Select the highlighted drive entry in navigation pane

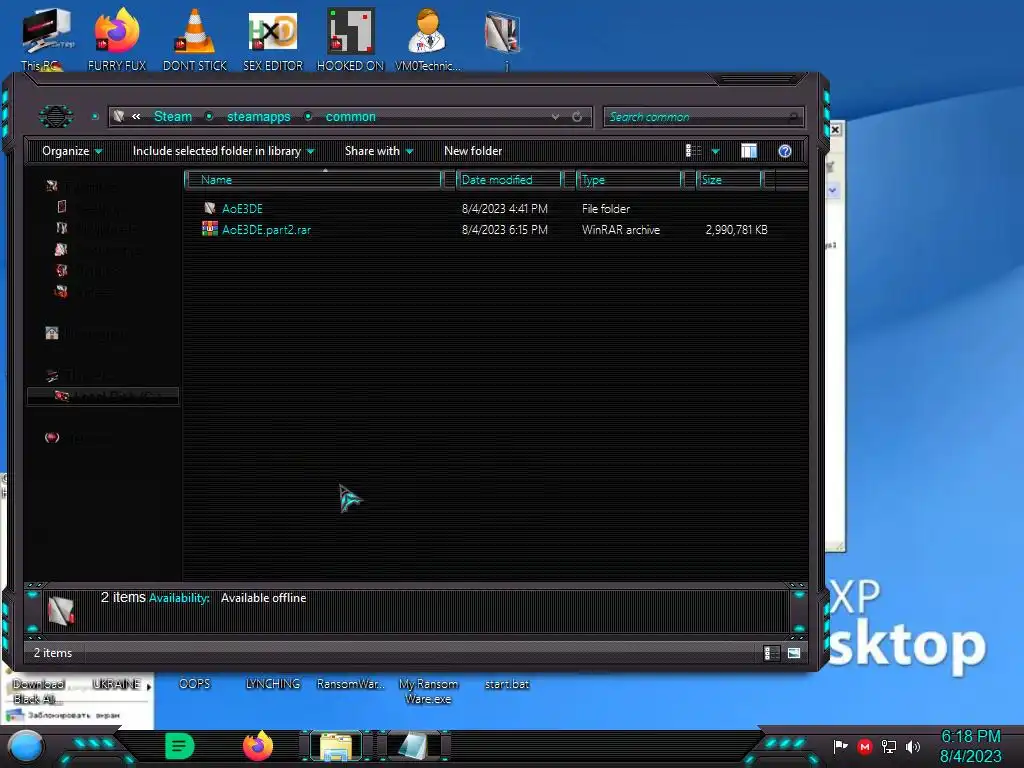pyautogui.click(x=103, y=396)
